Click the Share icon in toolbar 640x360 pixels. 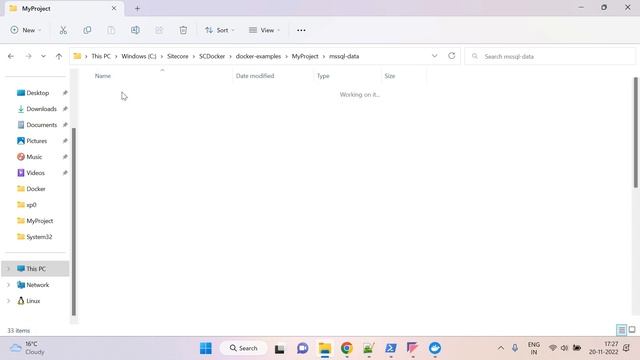pos(159,30)
